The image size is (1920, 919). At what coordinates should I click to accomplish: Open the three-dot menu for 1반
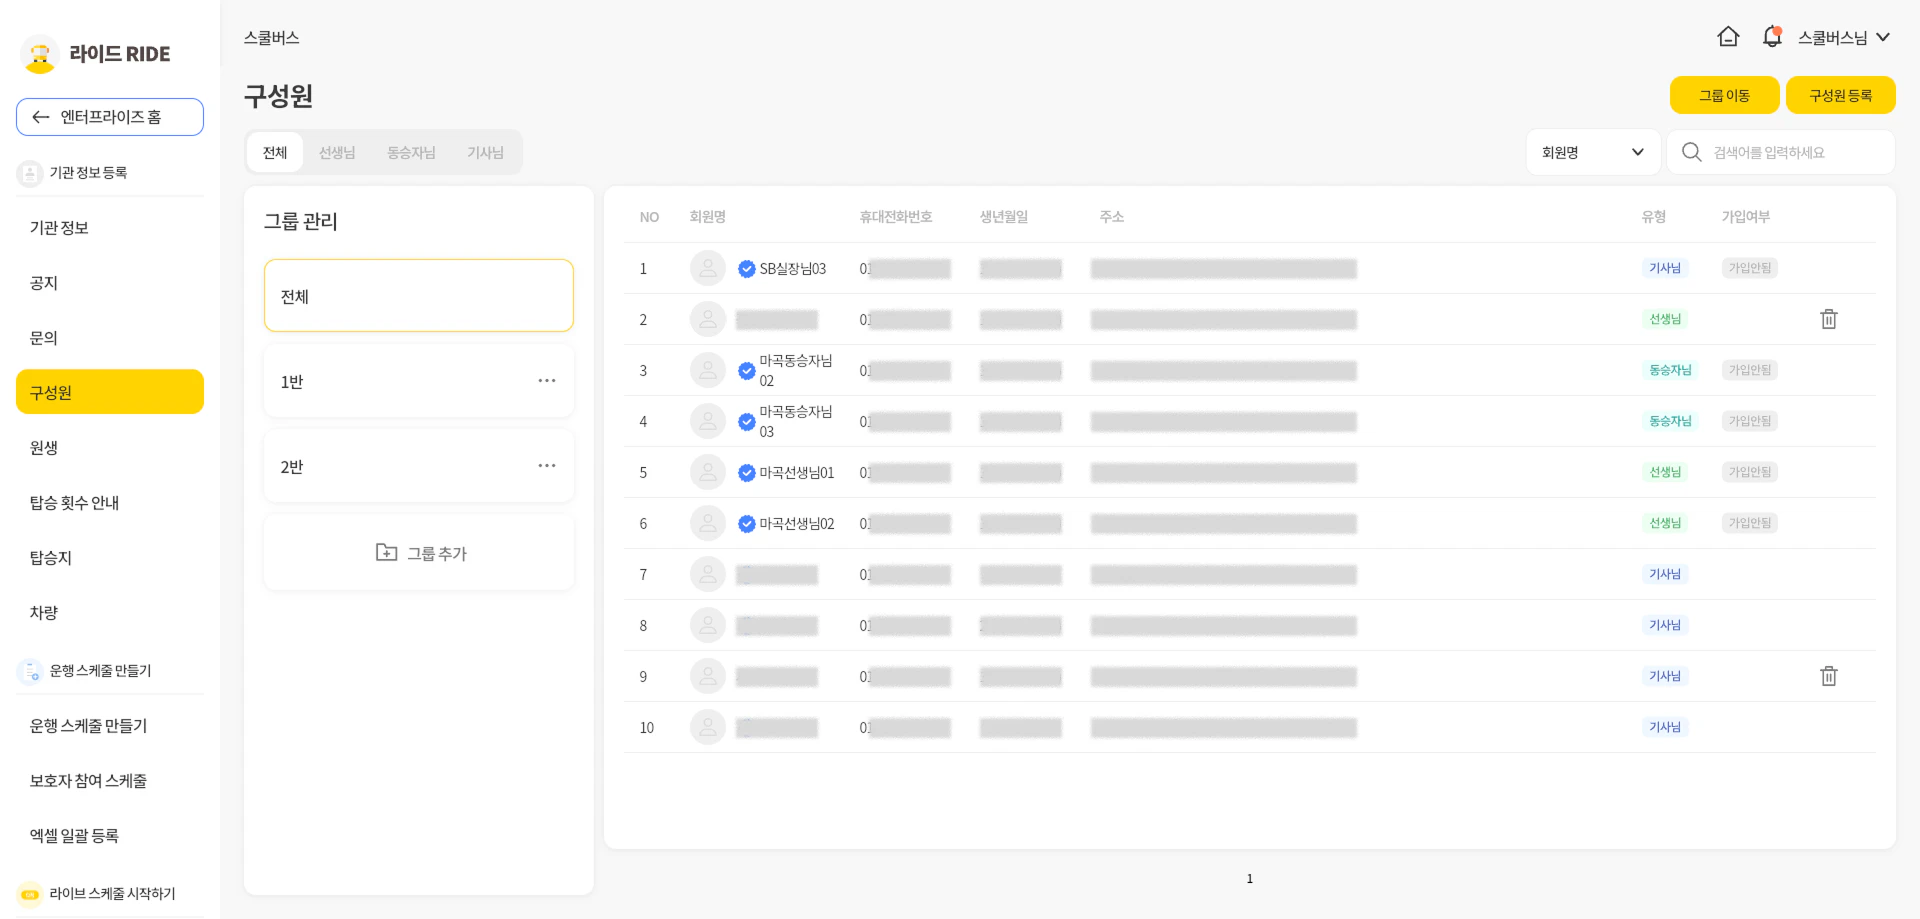[x=546, y=381]
